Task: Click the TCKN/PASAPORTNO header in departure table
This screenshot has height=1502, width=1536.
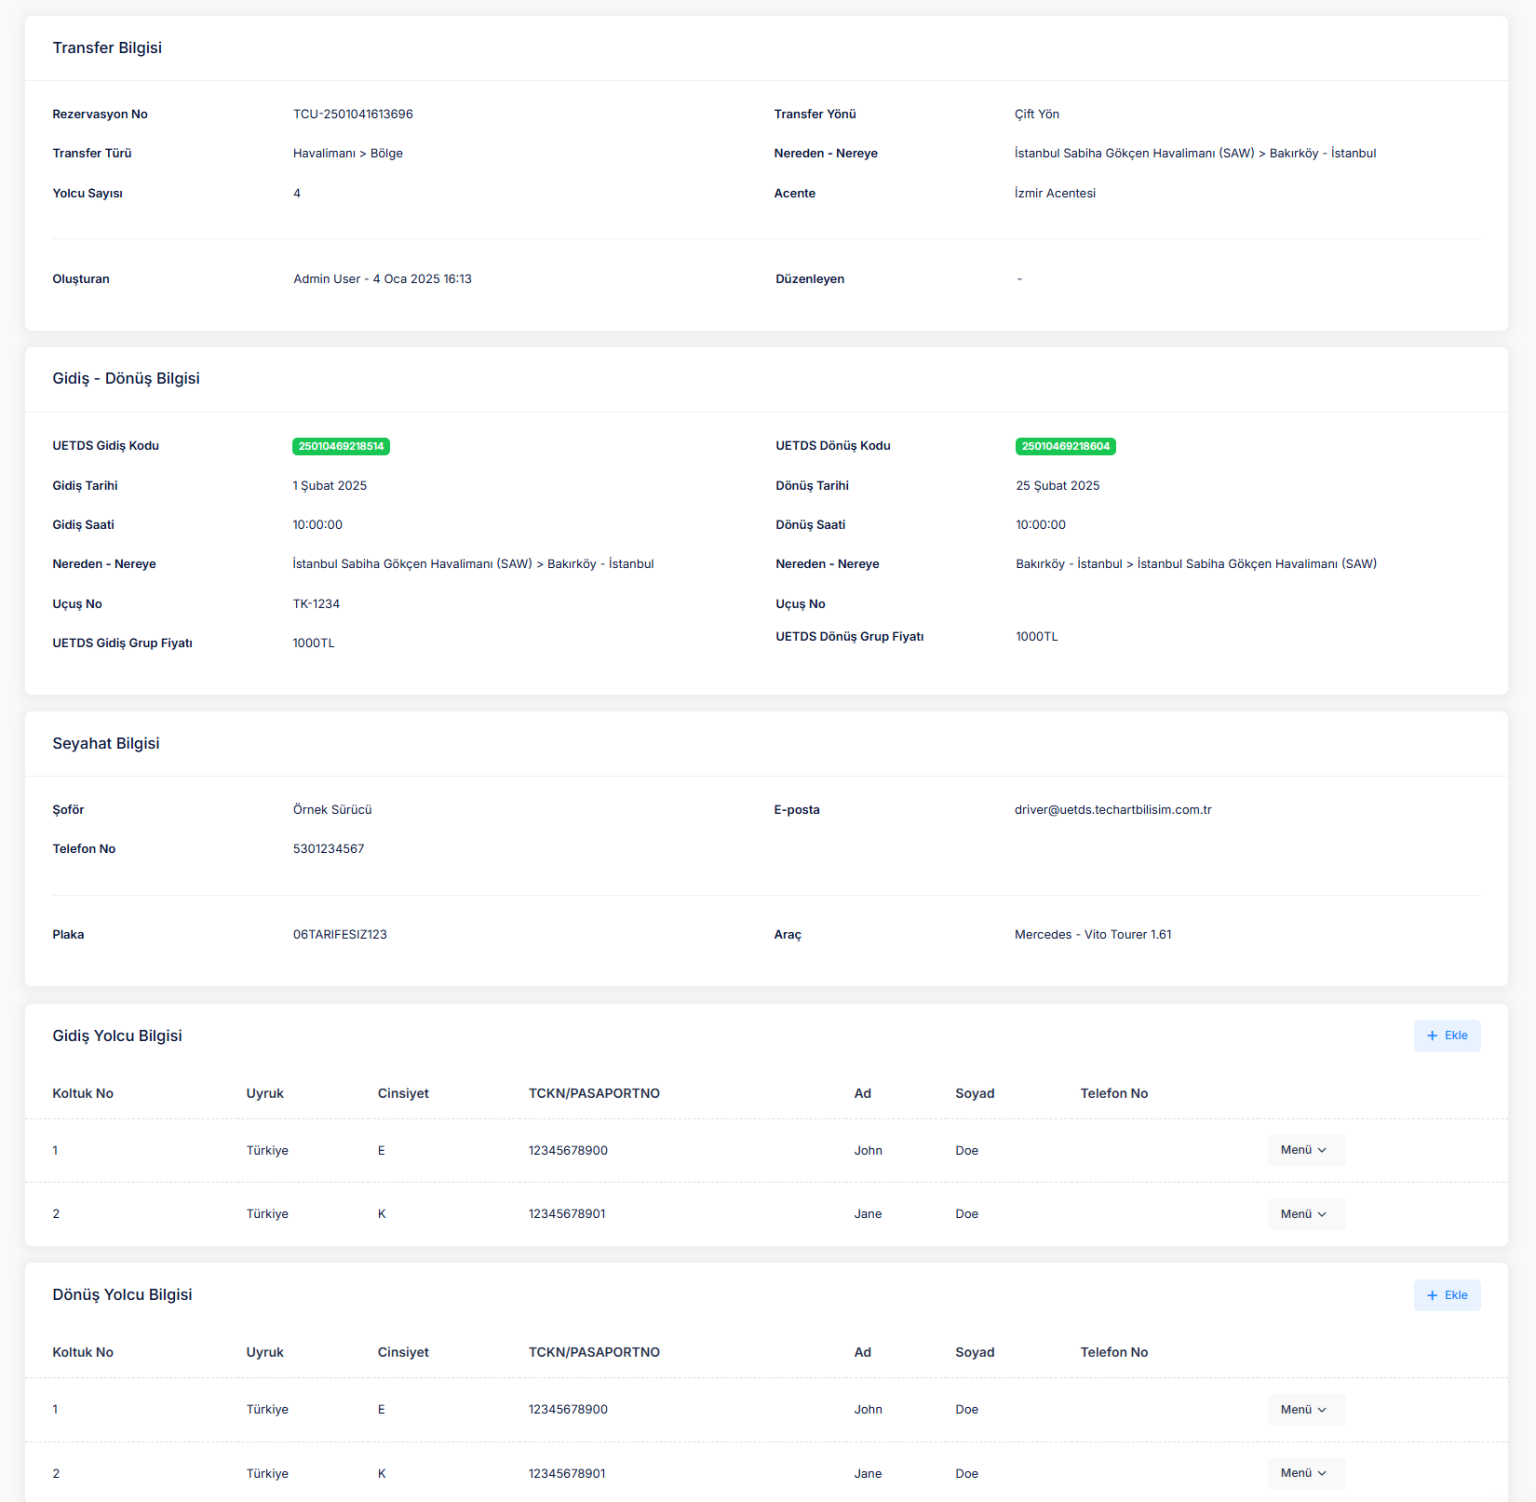Action: (x=594, y=1093)
